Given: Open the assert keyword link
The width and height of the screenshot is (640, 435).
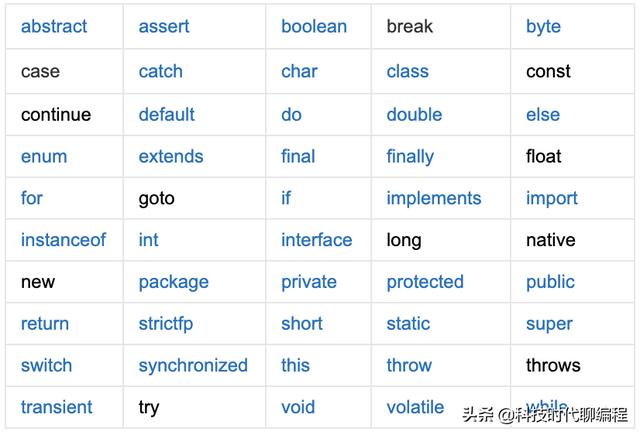Looking at the screenshot, I should 164,27.
